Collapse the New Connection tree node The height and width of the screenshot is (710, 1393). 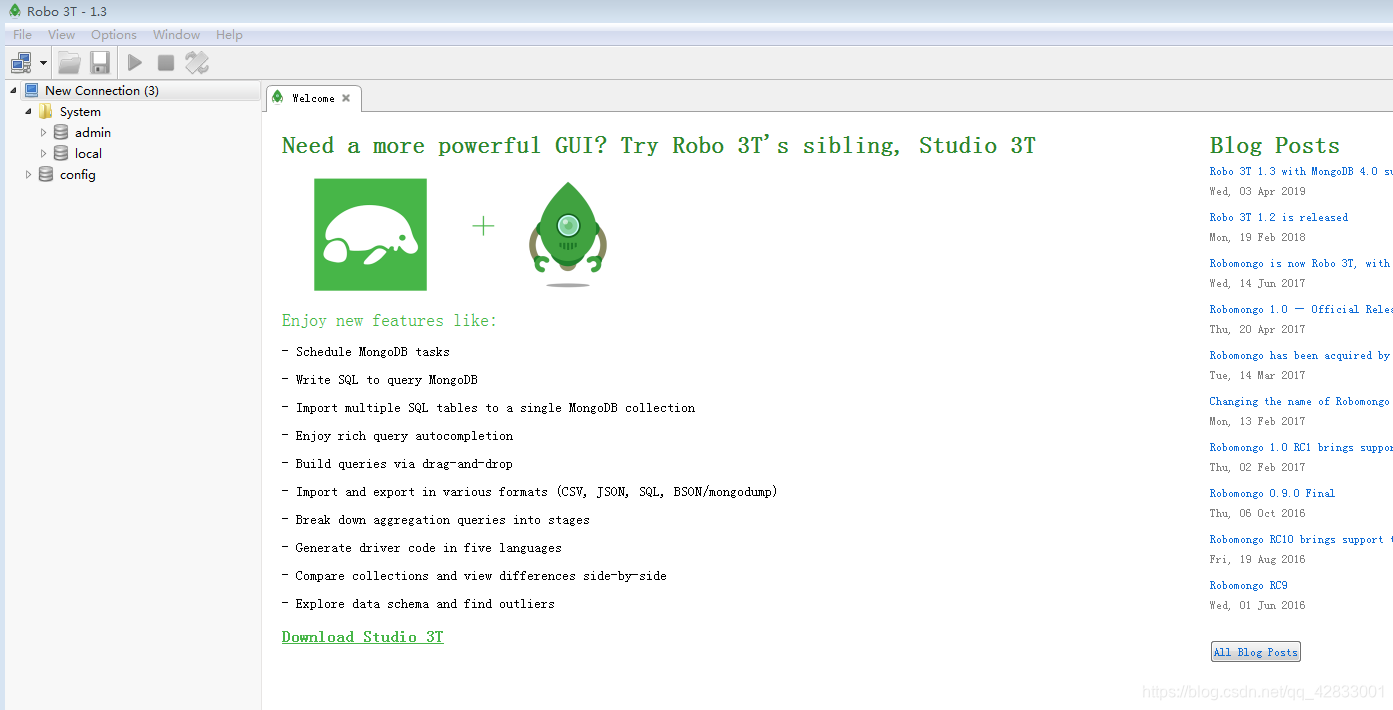point(13,90)
